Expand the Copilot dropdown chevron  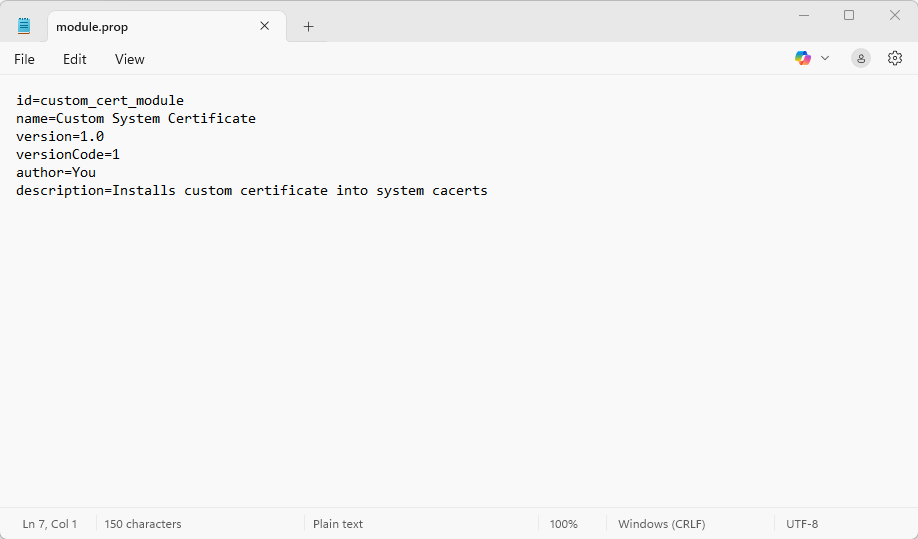click(x=825, y=58)
